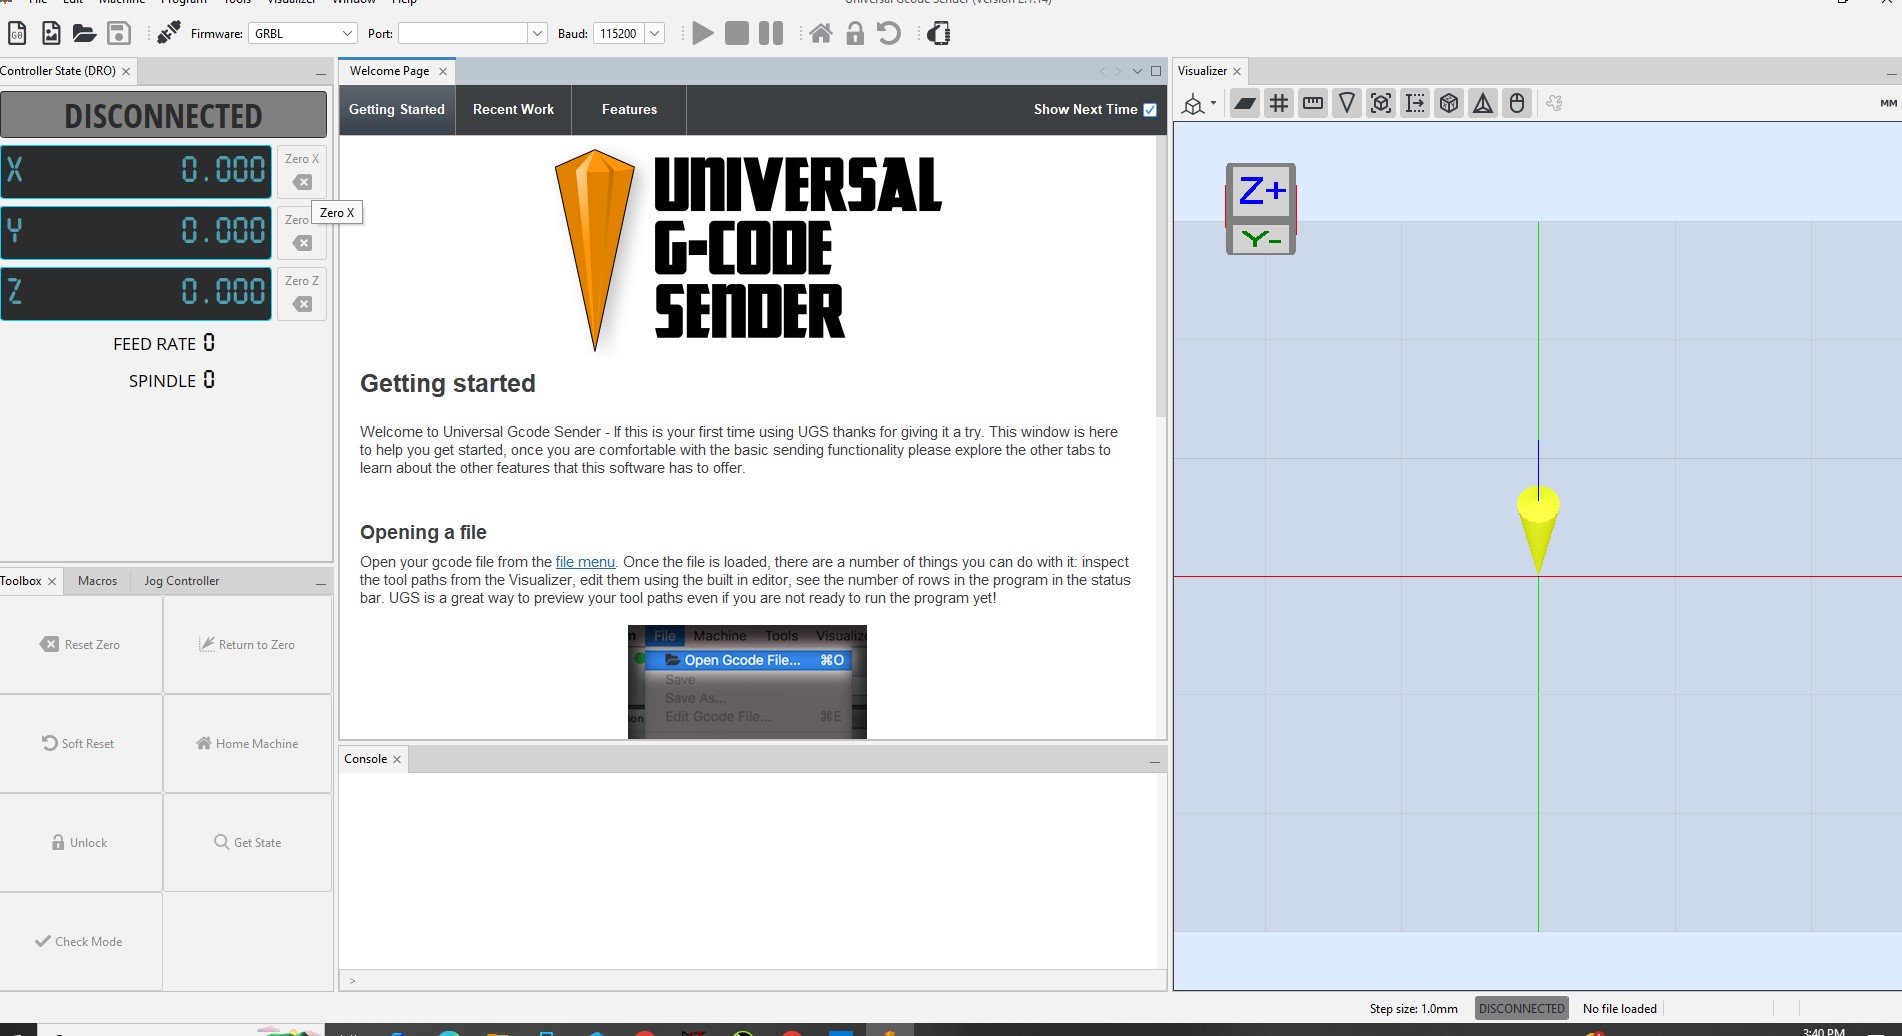This screenshot has width=1902, height=1036.
Task: Toggle the visualizer plane display icon
Action: point(1244,103)
